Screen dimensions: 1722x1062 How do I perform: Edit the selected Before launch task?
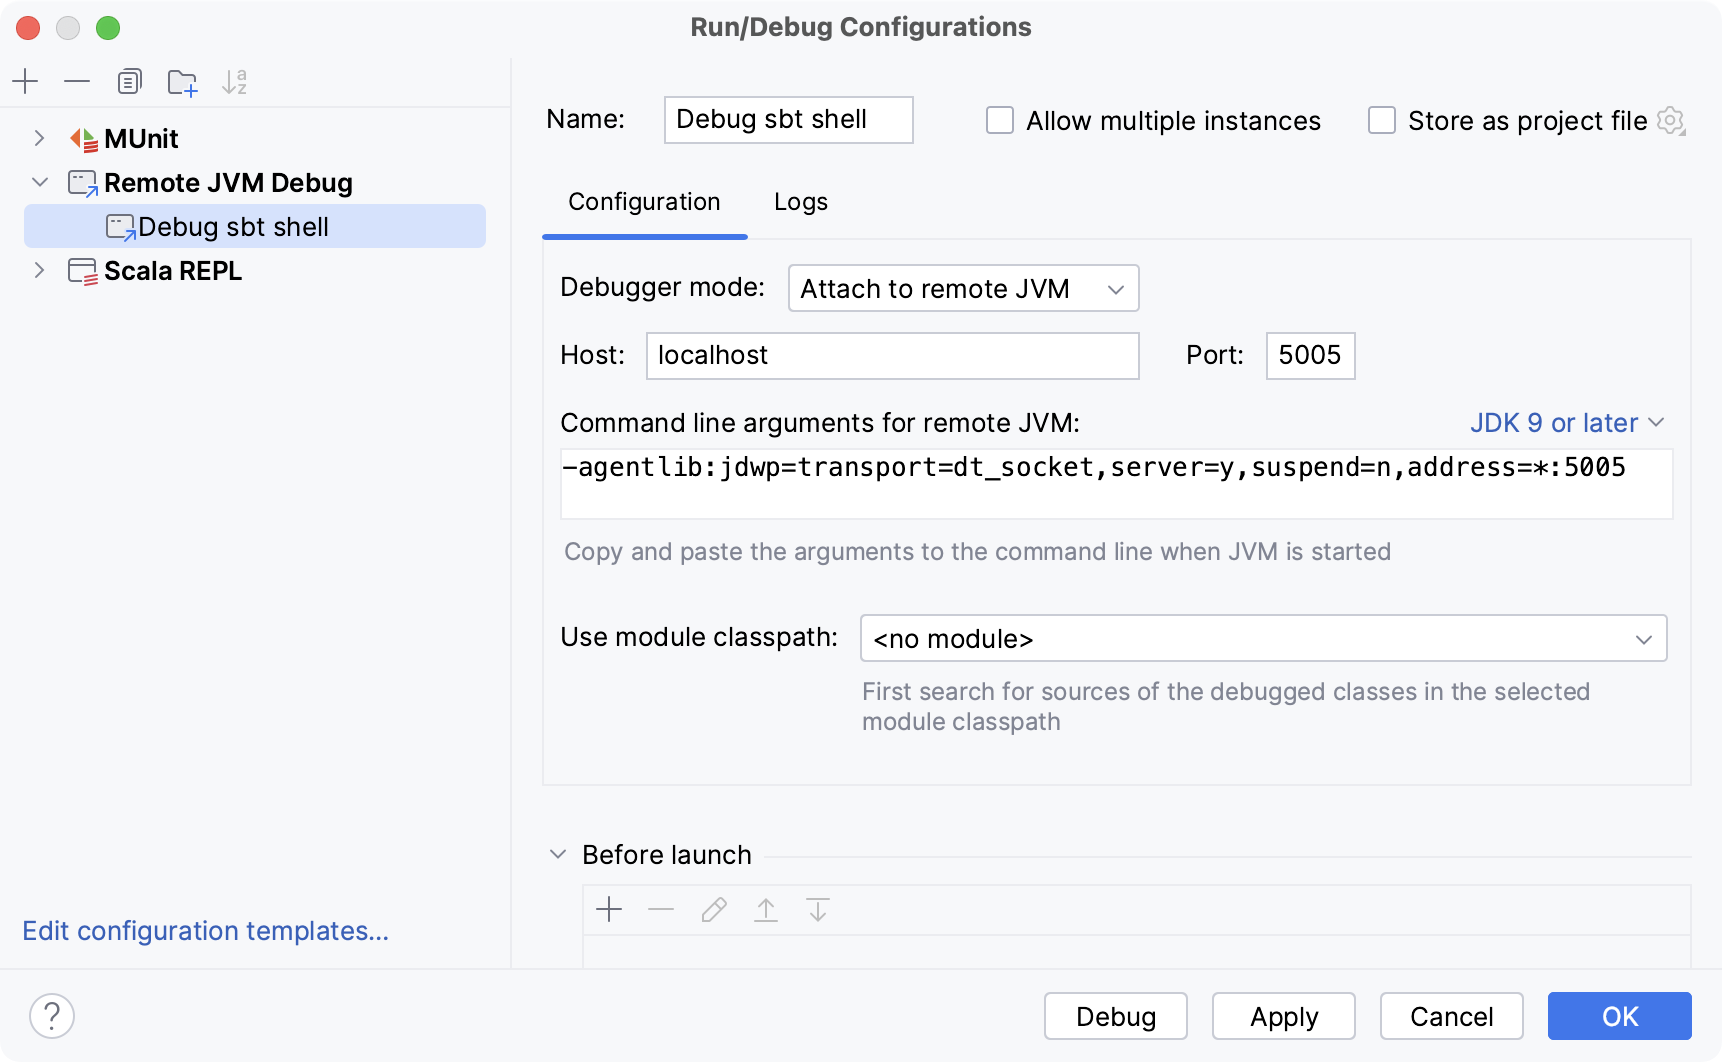point(713,910)
